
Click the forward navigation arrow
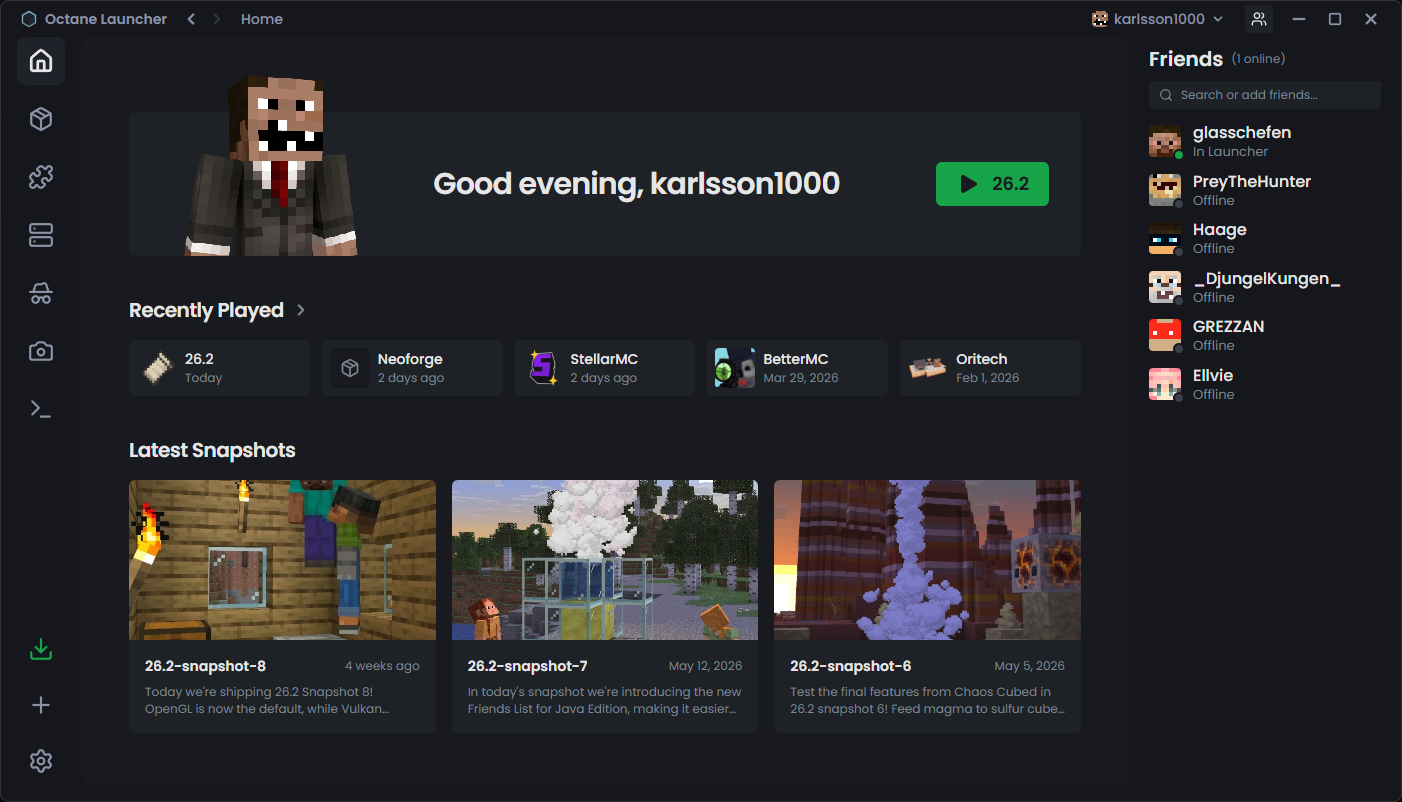pos(217,19)
